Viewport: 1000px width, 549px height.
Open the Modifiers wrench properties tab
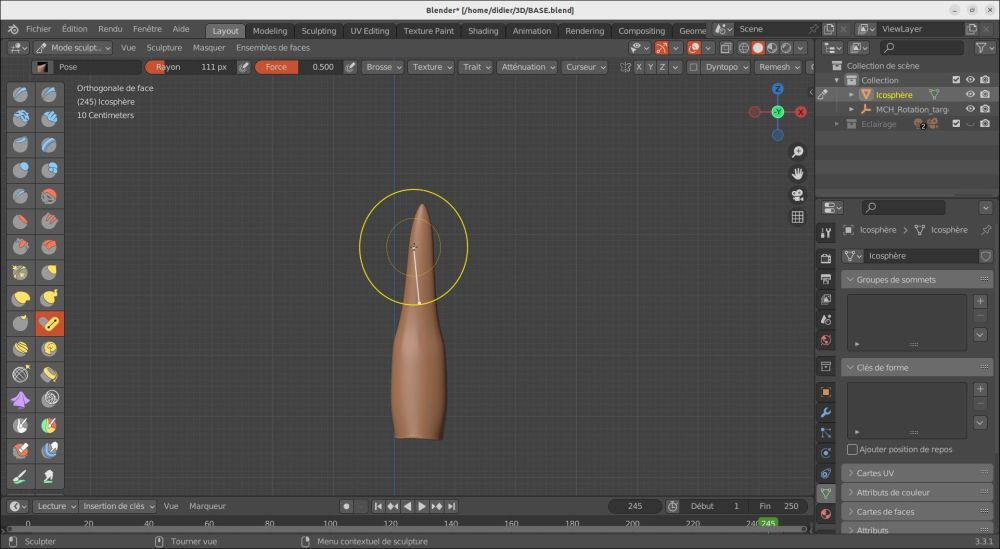coord(826,412)
